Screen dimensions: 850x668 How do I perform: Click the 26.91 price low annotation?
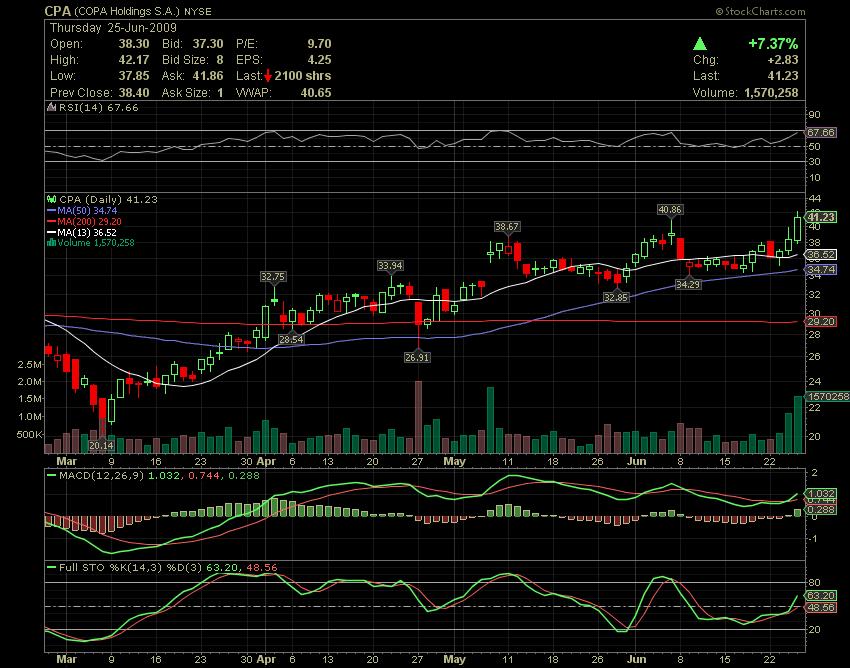coord(417,357)
